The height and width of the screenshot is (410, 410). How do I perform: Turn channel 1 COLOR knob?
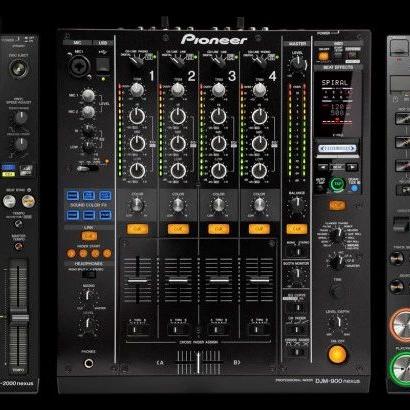[x=137, y=205]
